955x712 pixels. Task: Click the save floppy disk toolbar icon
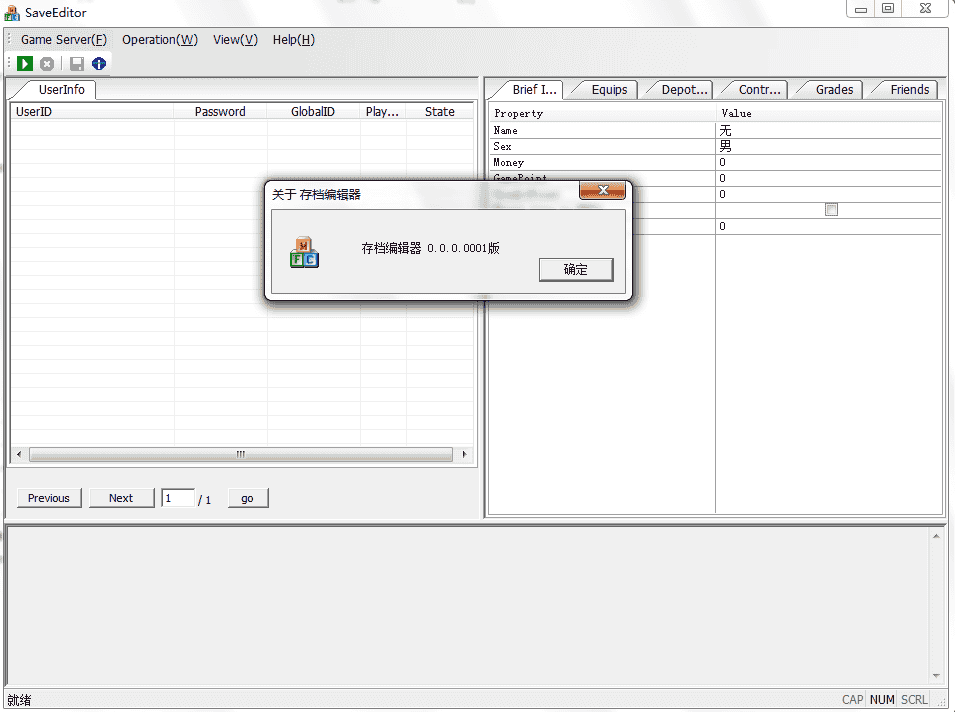pyautogui.click(x=77, y=64)
